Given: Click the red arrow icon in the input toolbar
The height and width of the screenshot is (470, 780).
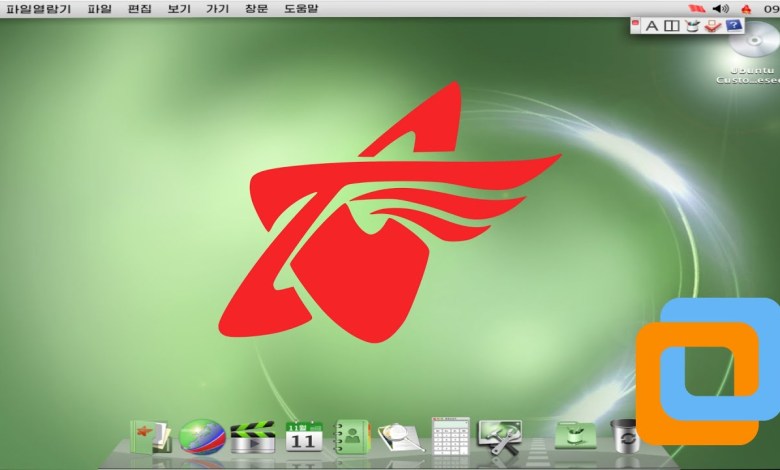Looking at the screenshot, I should click(x=713, y=26).
